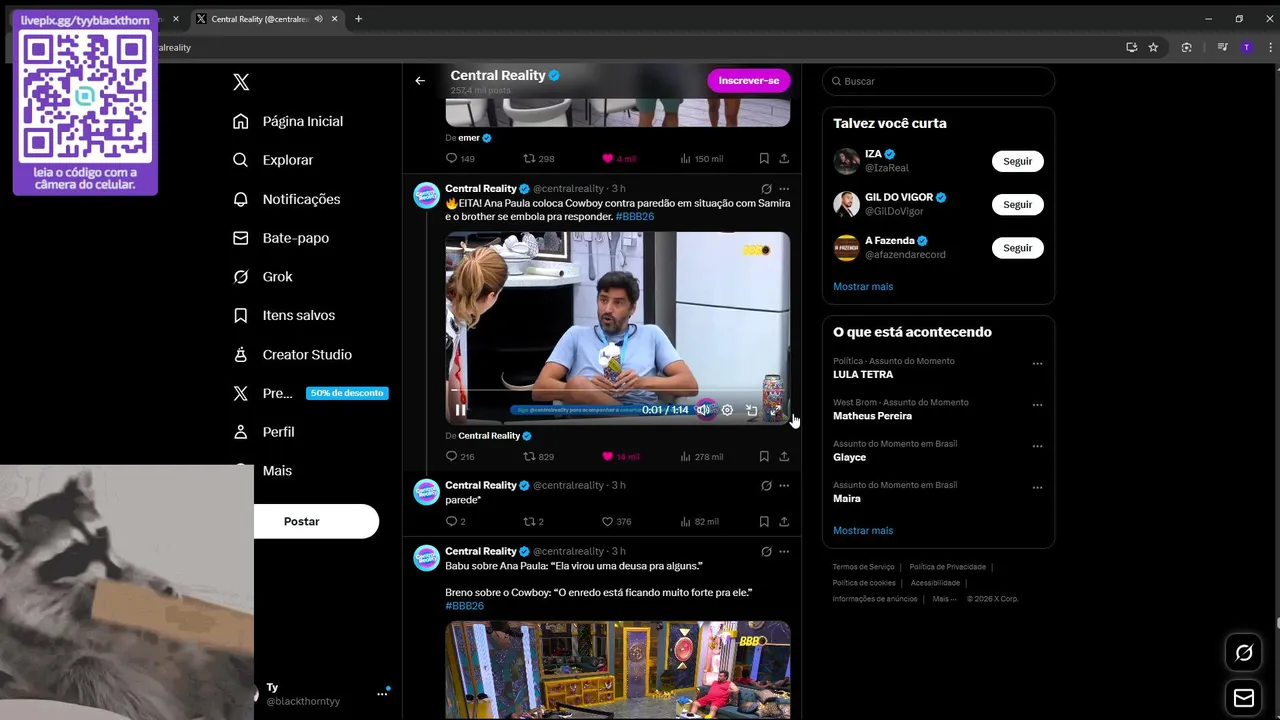Open floating Grok button at bottom right
1280x720 pixels.
tap(1244, 653)
